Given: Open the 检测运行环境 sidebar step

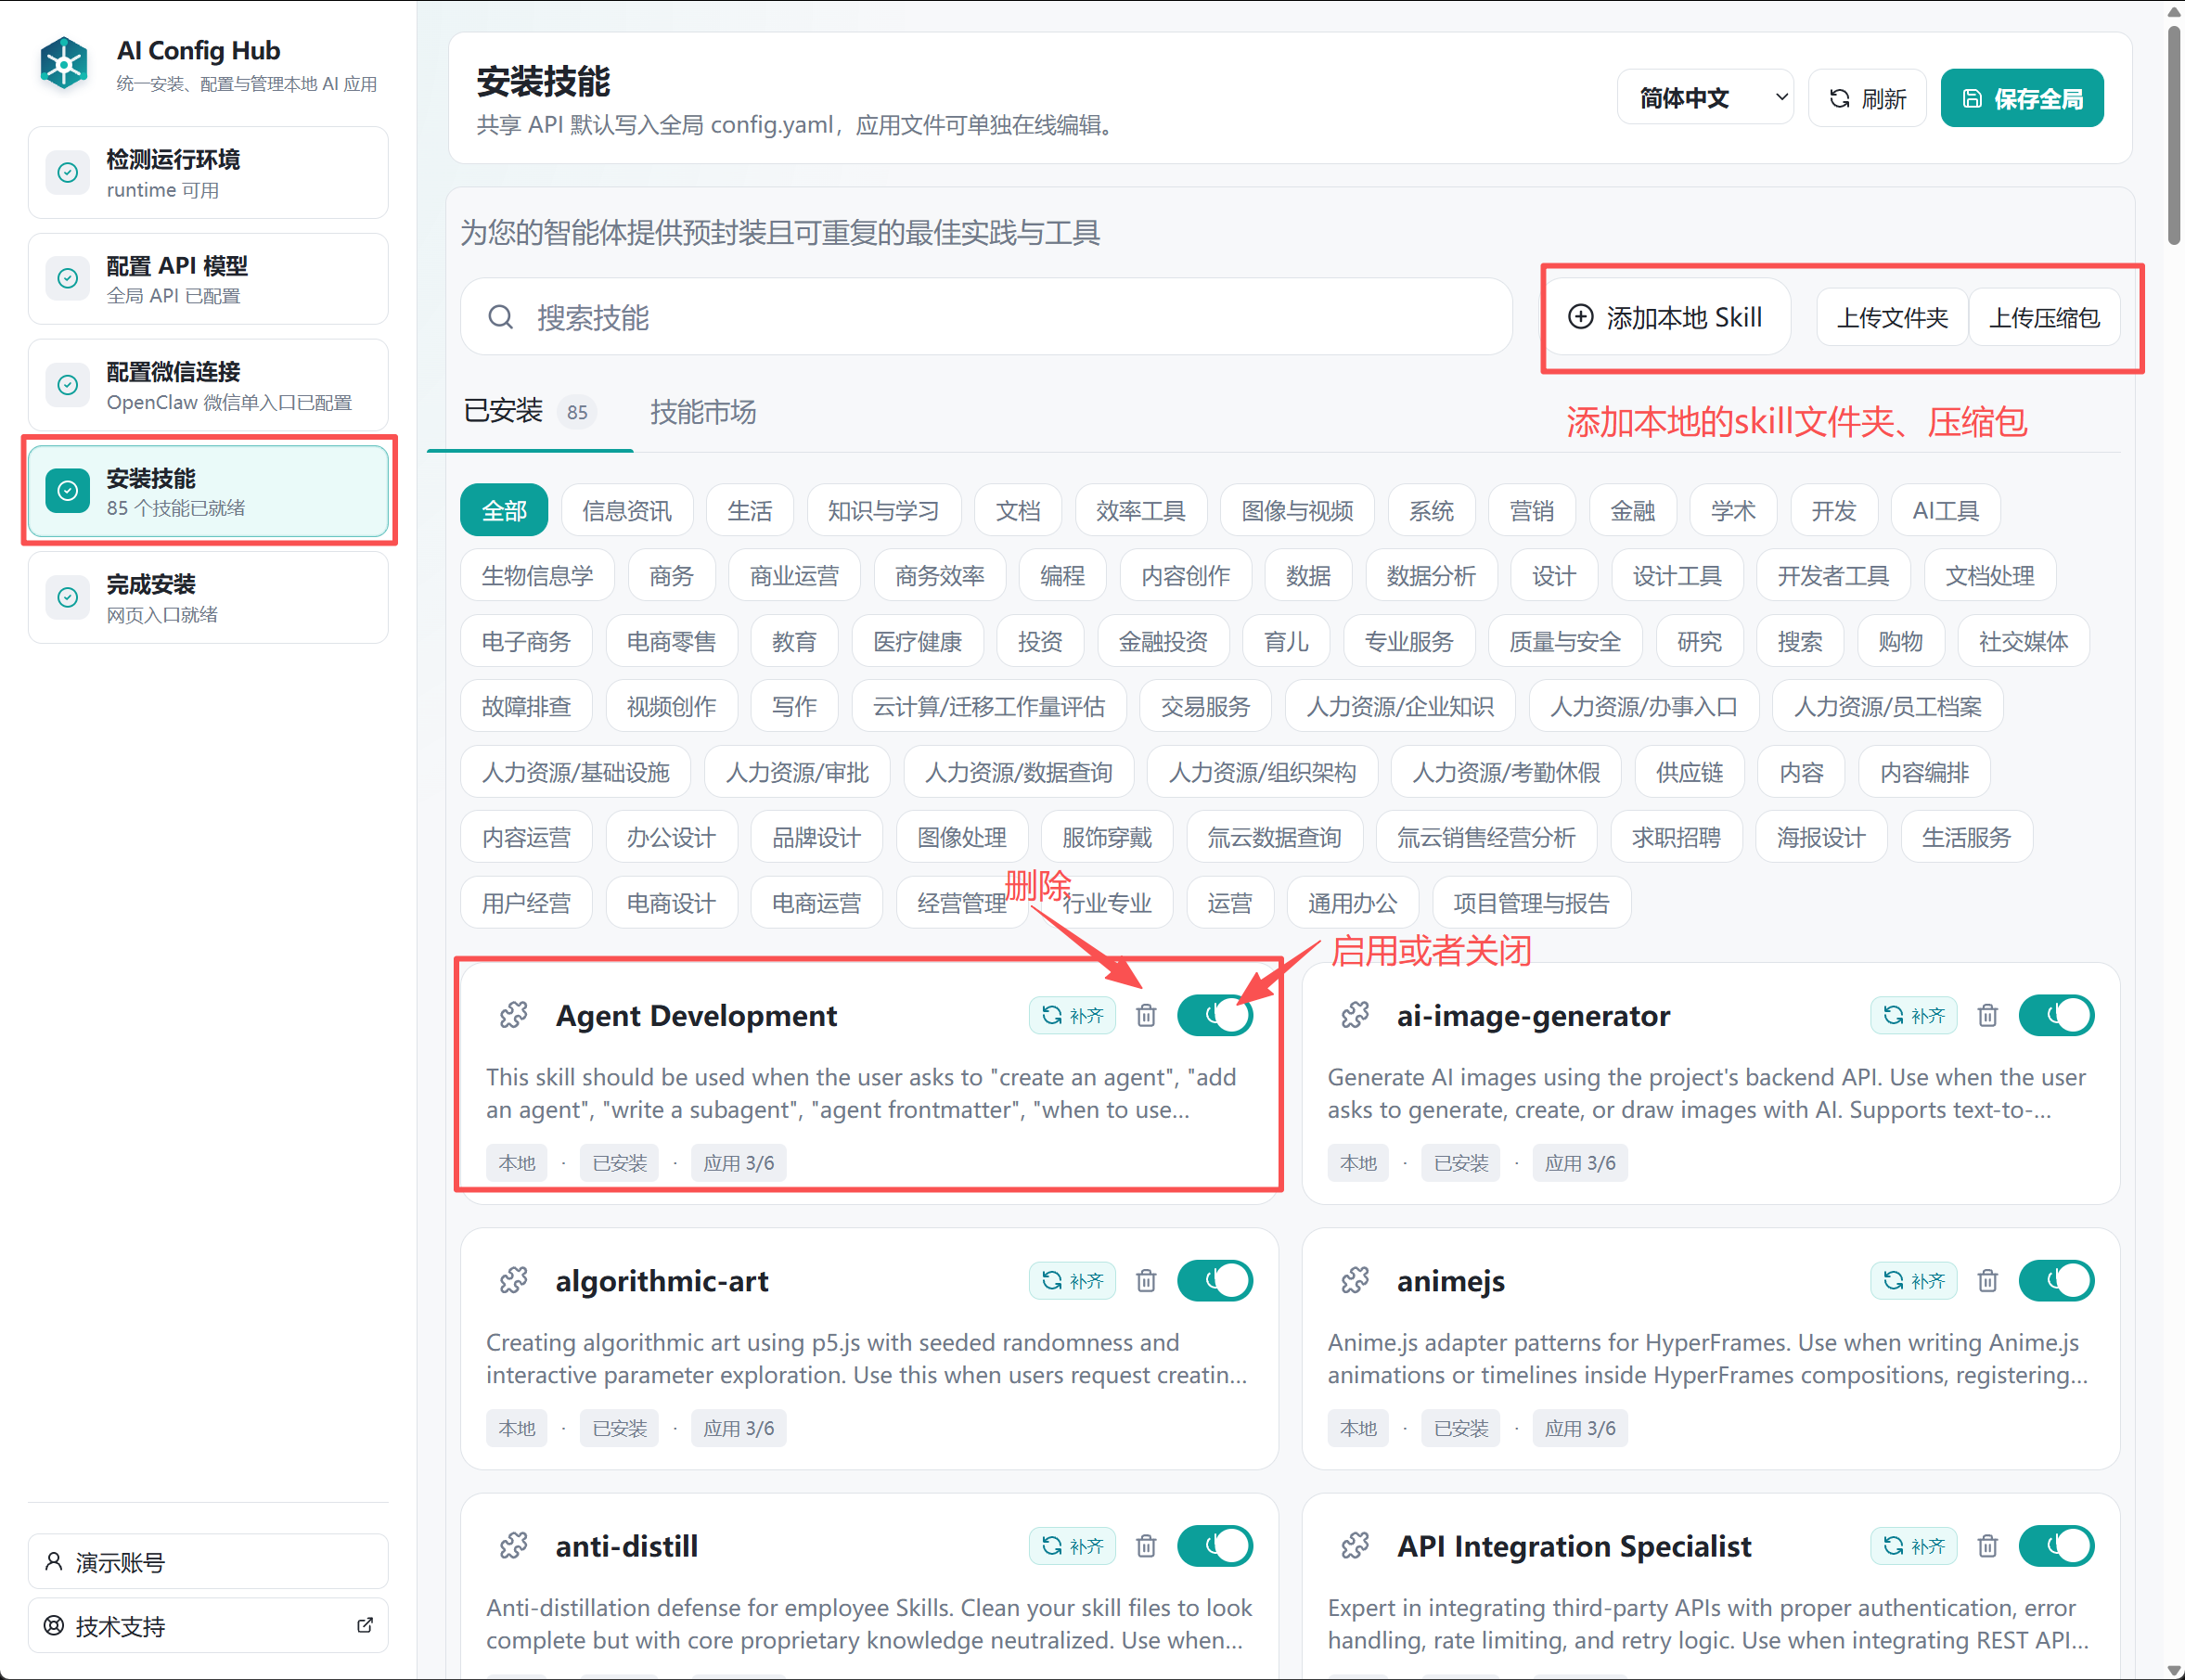Looking at the screenshot, I should tap(208, 173).
